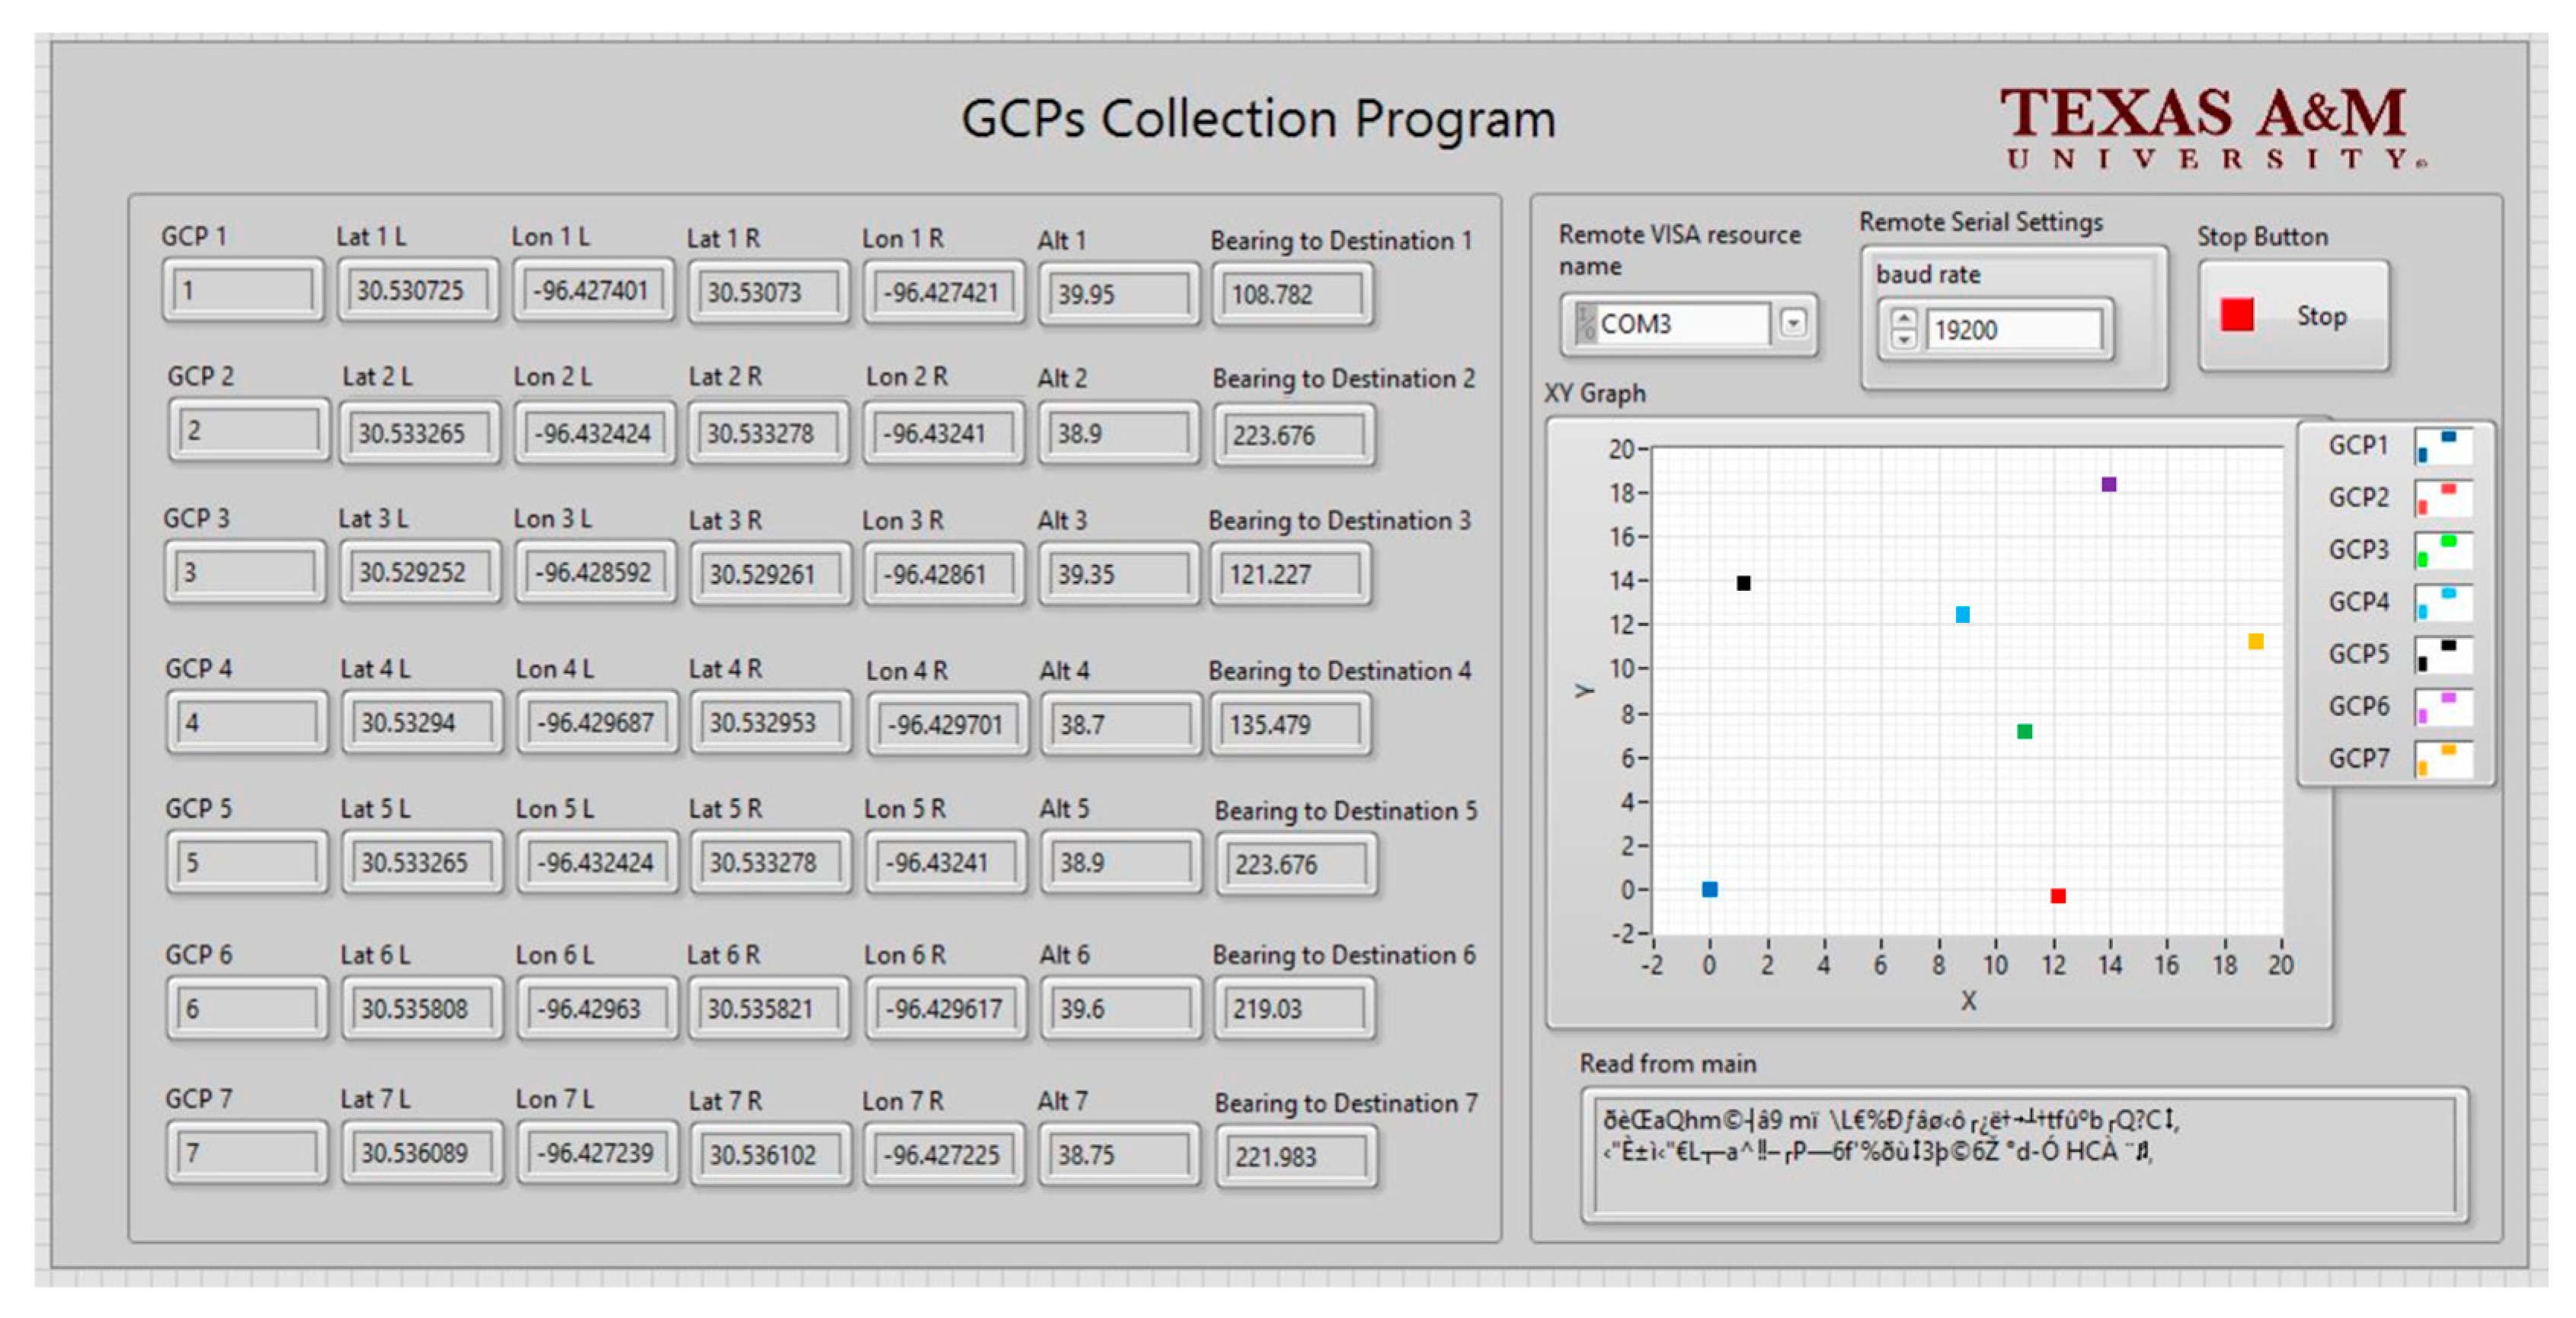Select the Lat 1 L value 30.530725
The width and height of the screenshot is (2576, 1318).
(x=418, y=290)
